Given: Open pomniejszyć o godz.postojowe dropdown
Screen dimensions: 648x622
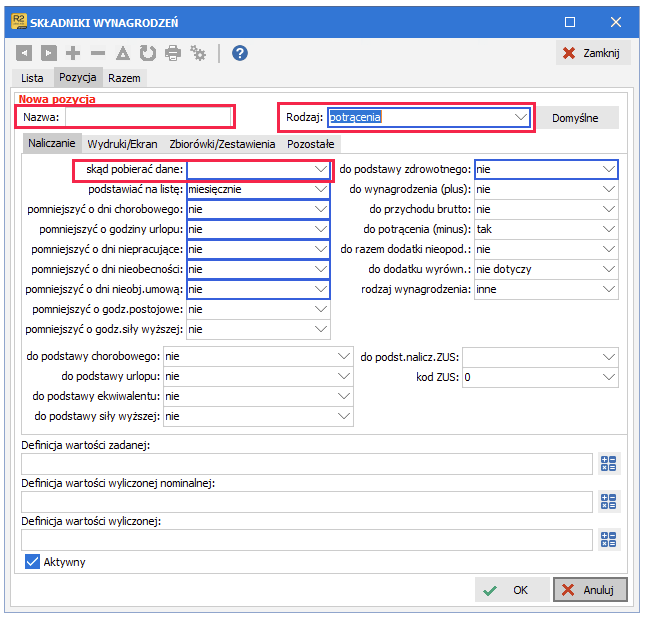Looking at the screenshot, I should (x=320, y=309).
